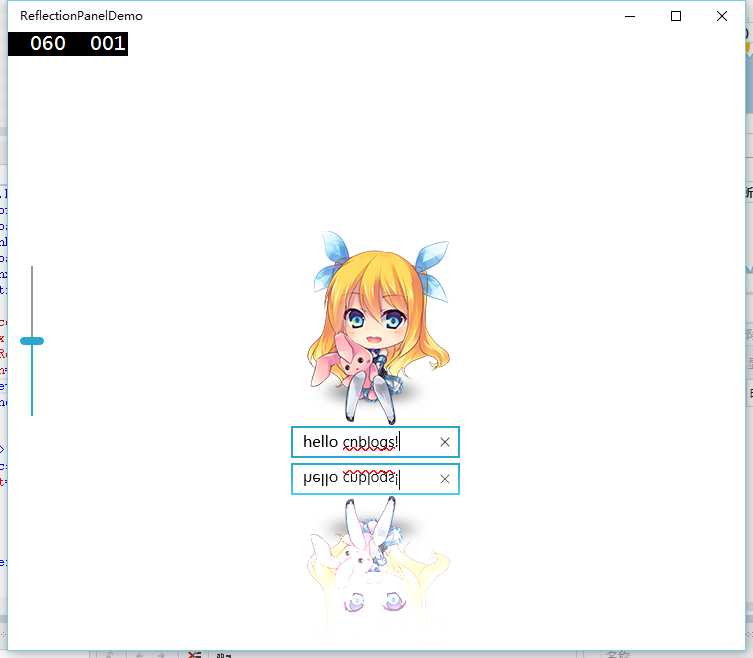This screenshot has height=658, width=753.
Task: Click the 'hello cnblogs!' text input field
Action: click(375, 442)
